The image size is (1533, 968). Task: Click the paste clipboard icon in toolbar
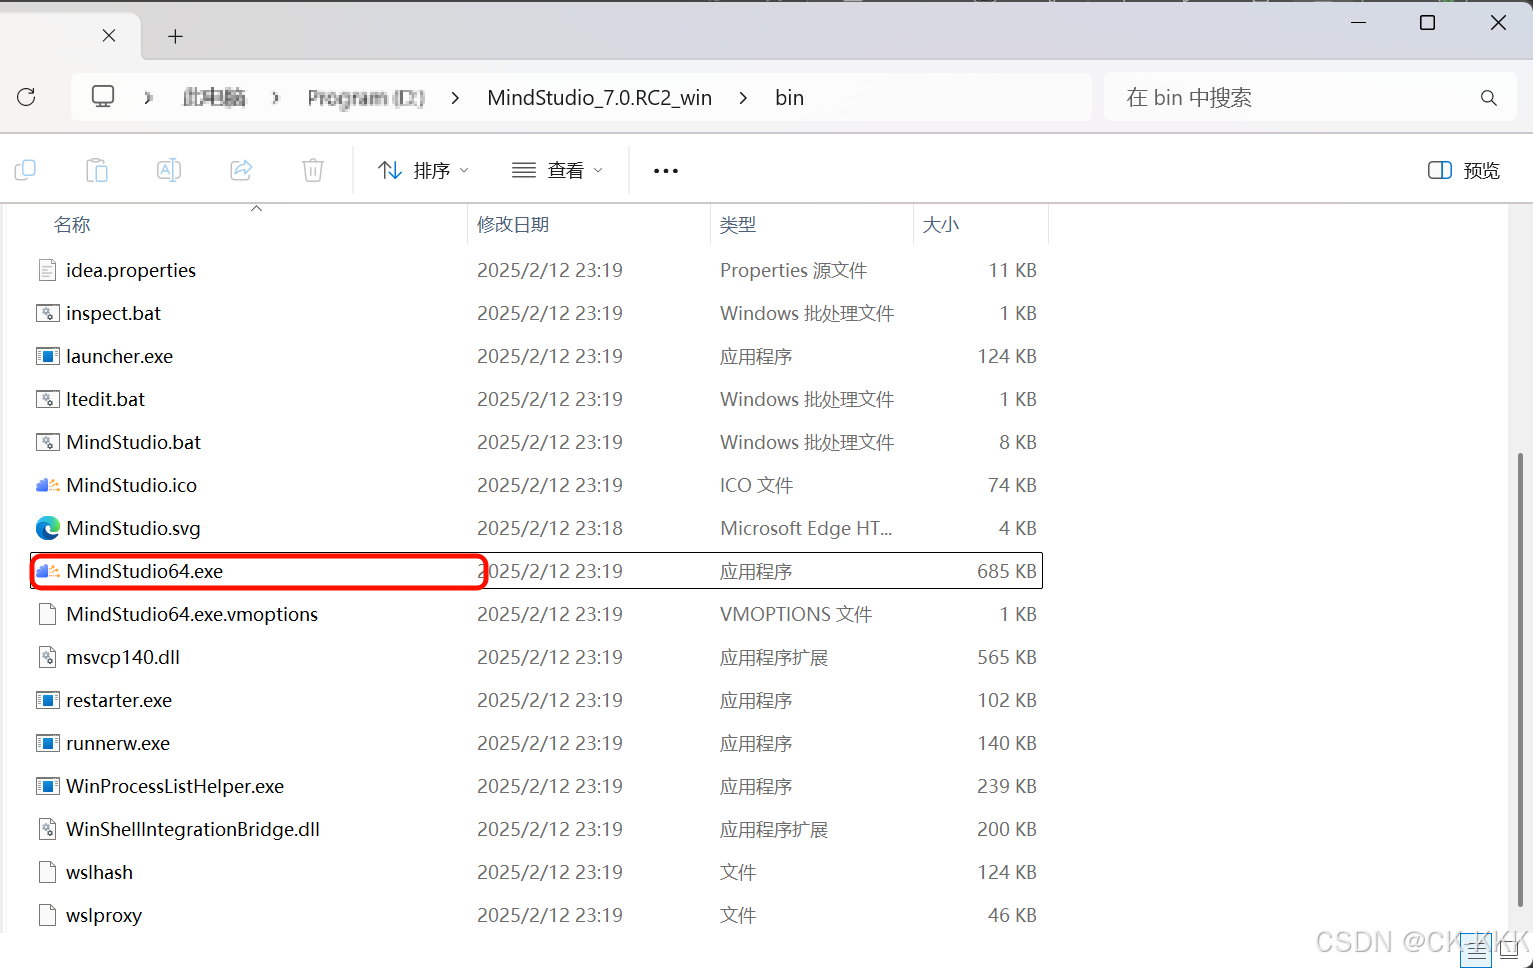coord(97,171)
